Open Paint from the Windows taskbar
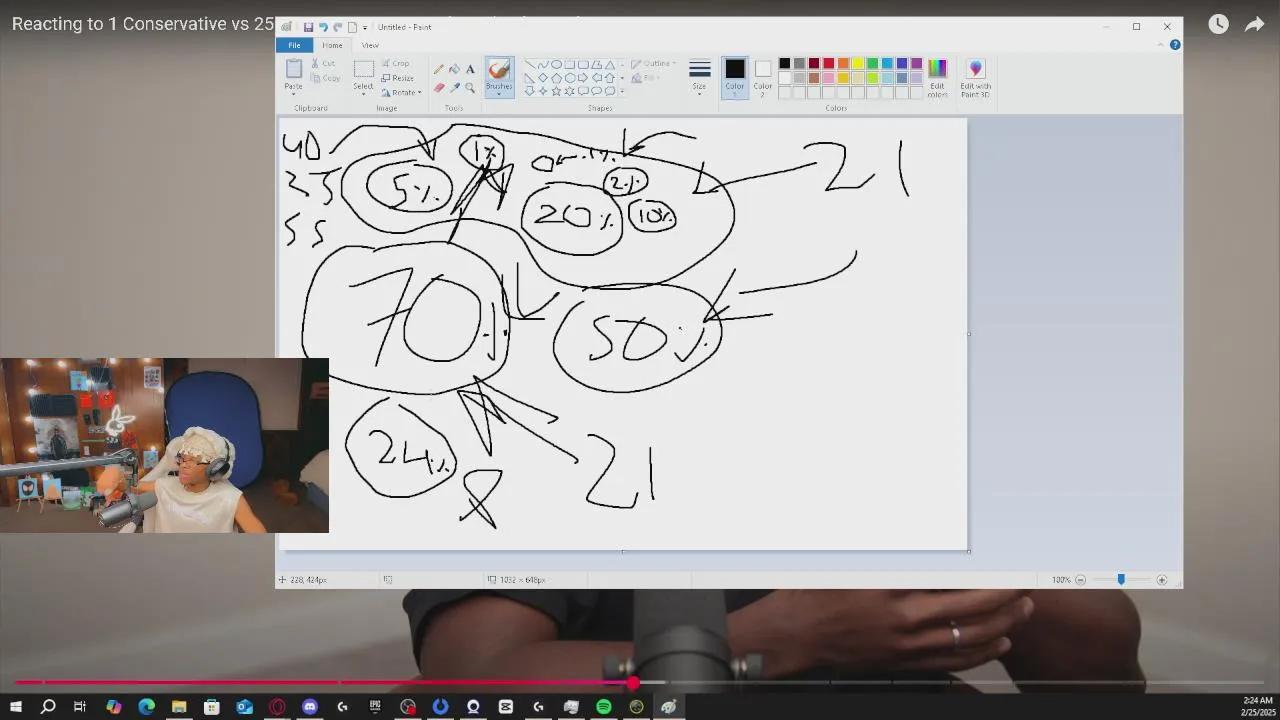The width and height of the screenshot is (1280, 720). coord(670,707)
